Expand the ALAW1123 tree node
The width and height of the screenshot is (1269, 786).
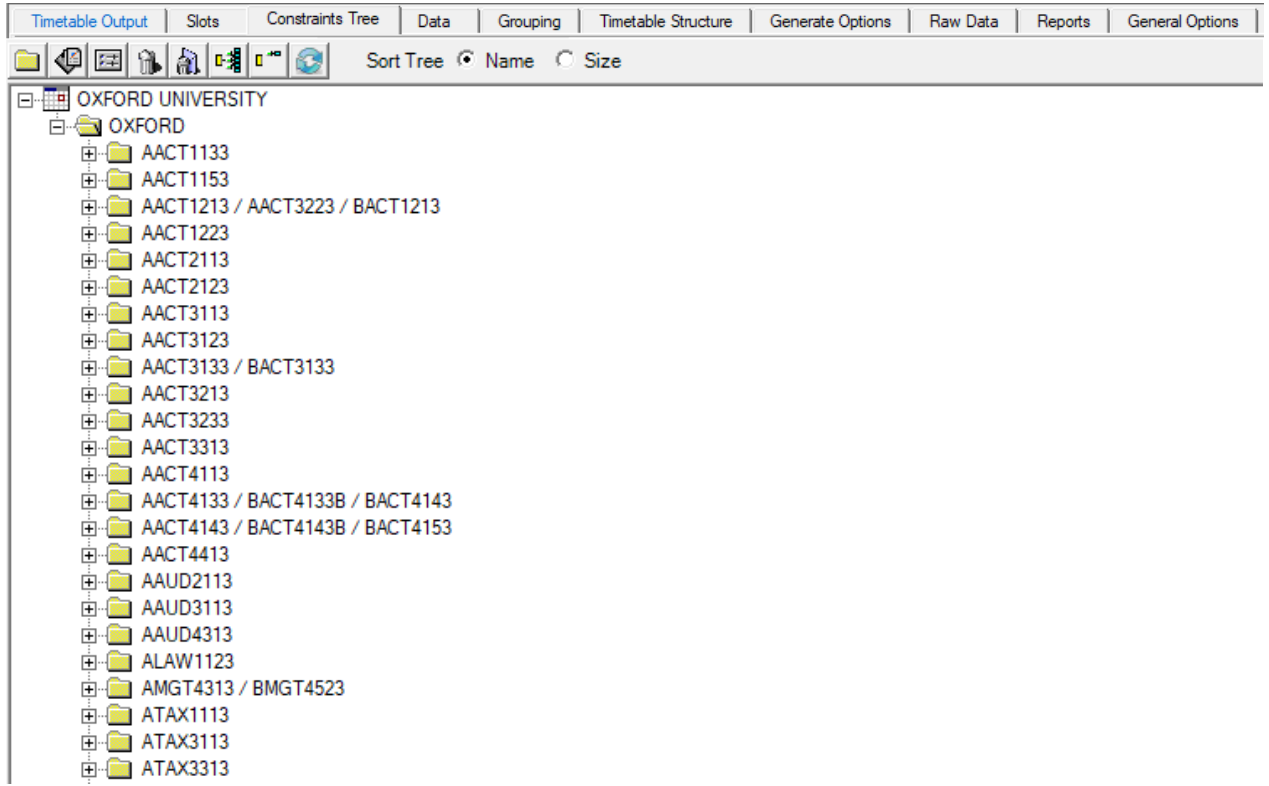(x=89, y=662)
